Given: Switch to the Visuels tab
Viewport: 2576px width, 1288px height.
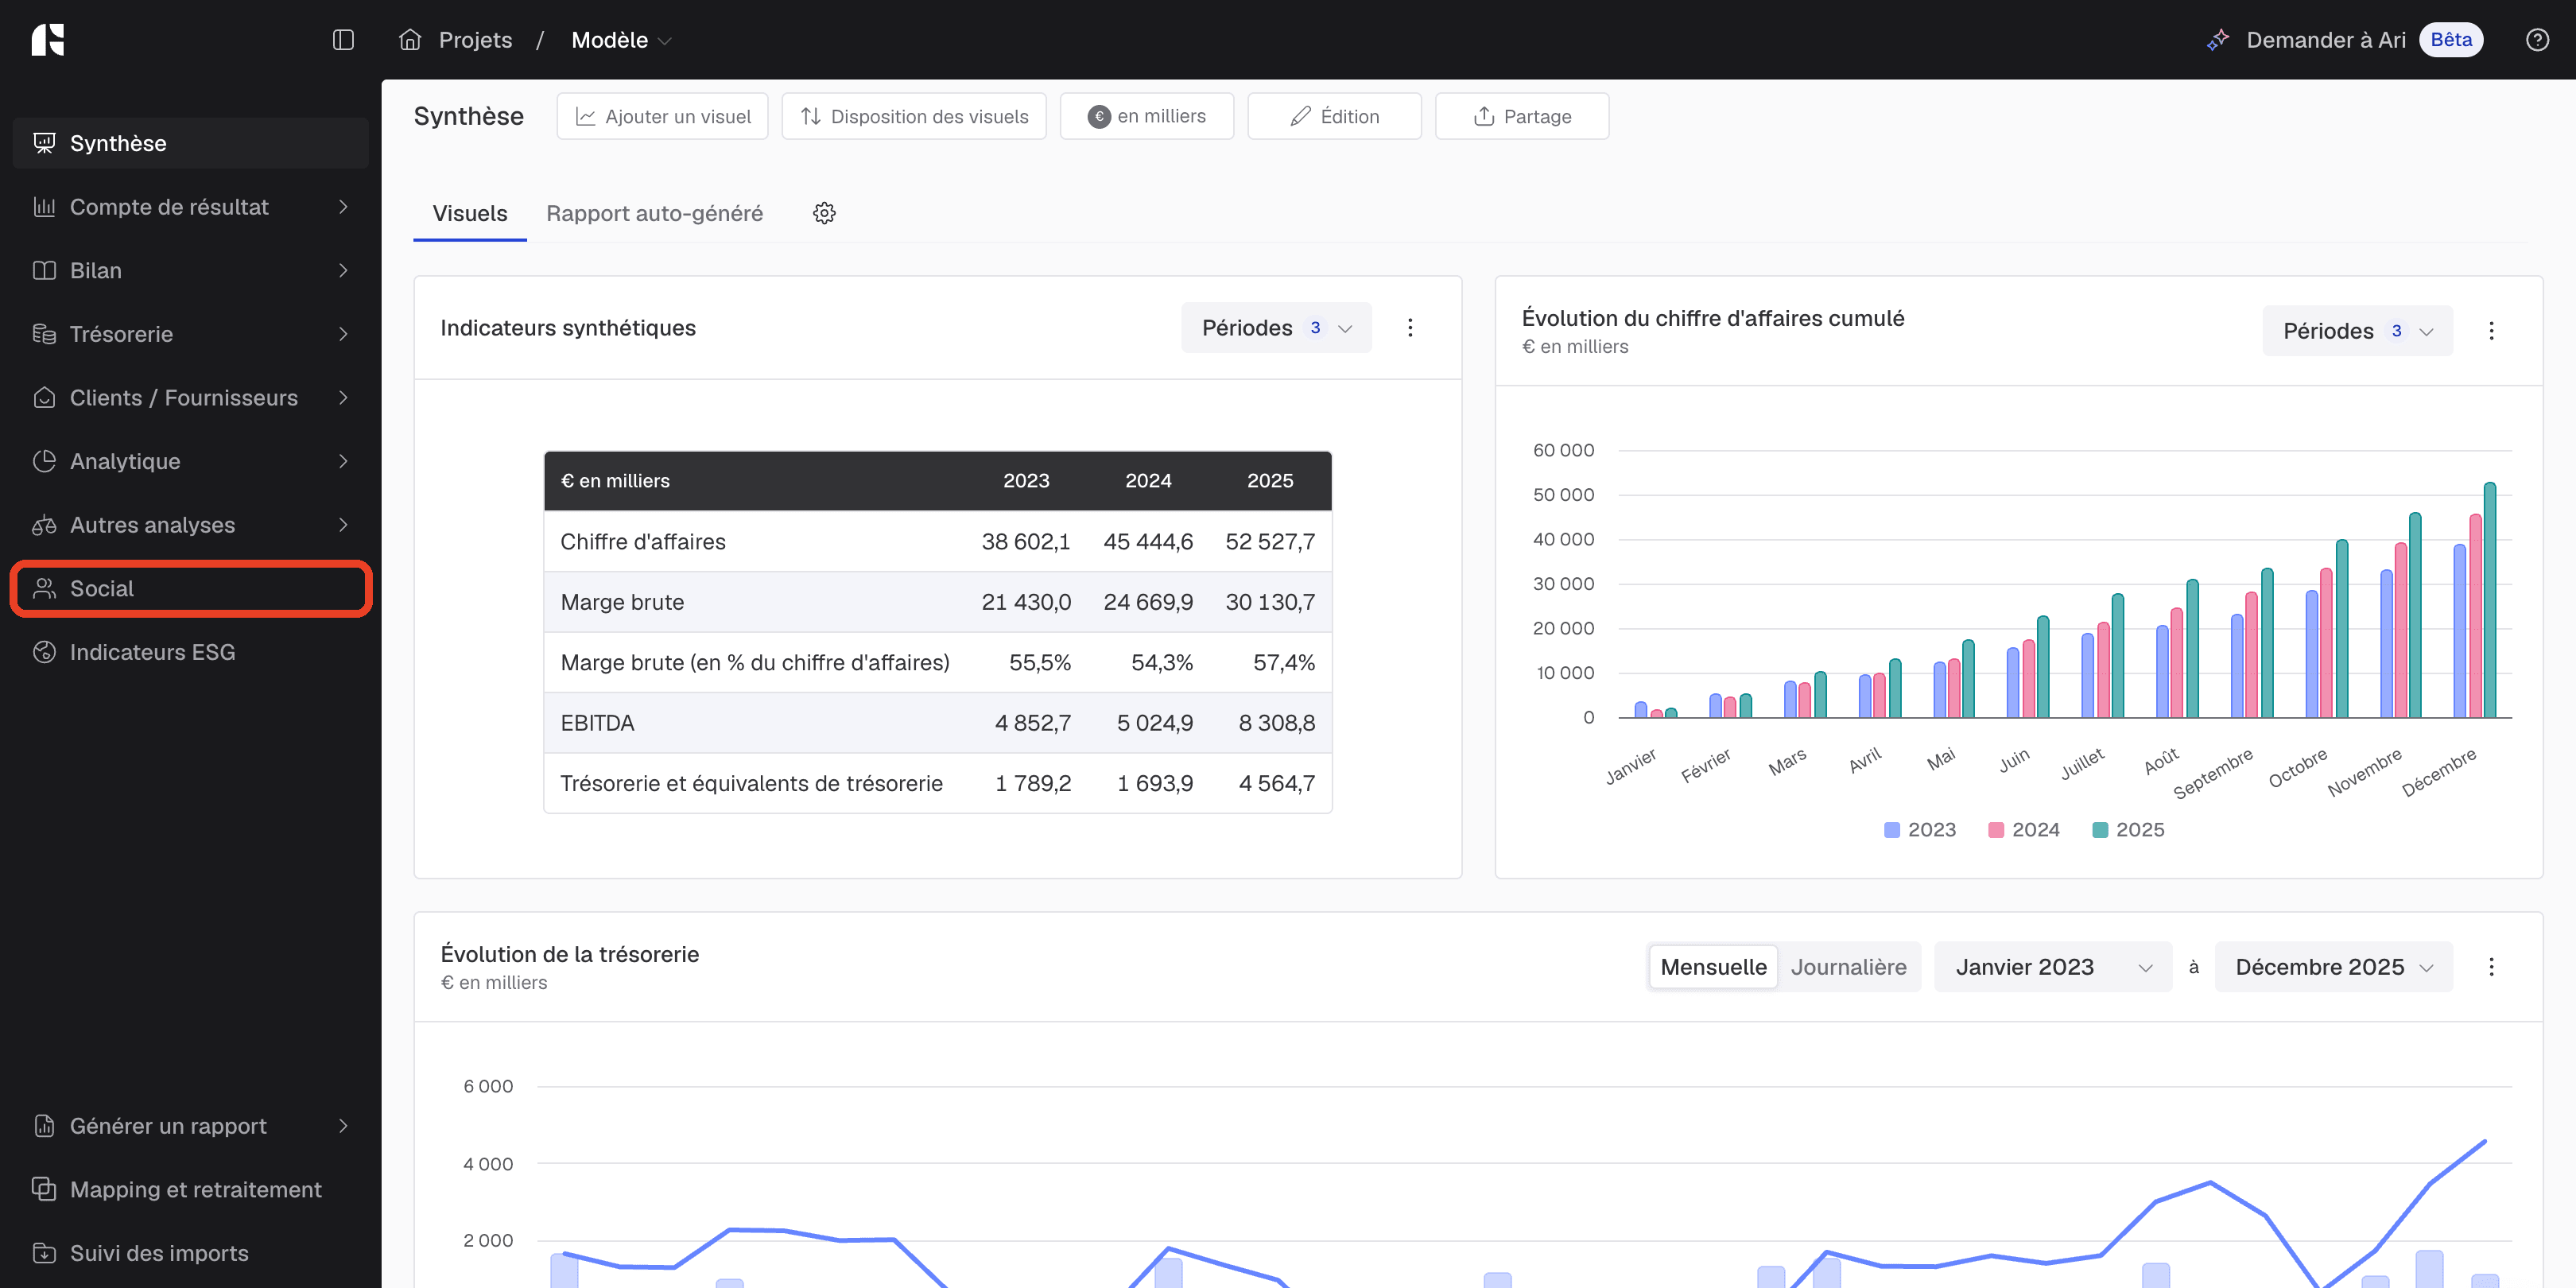Looking at the screenshot, I should click(x=469, y=213).
